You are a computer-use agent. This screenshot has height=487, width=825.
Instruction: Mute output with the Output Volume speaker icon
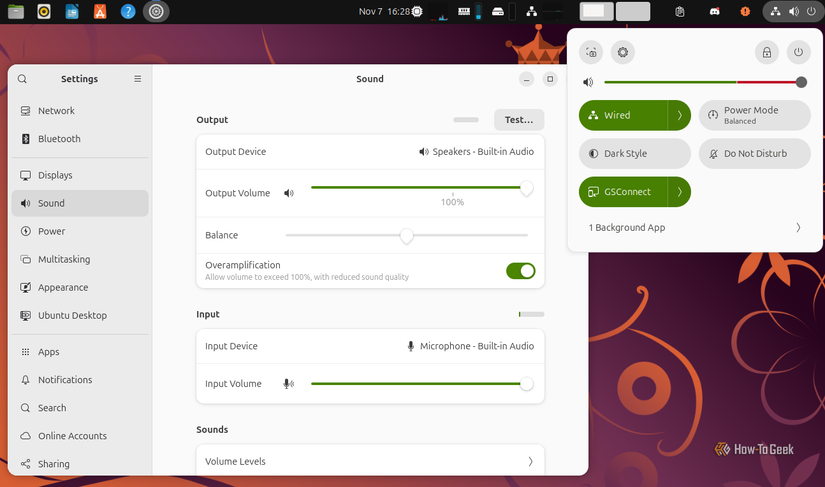[x=289, y=193]
